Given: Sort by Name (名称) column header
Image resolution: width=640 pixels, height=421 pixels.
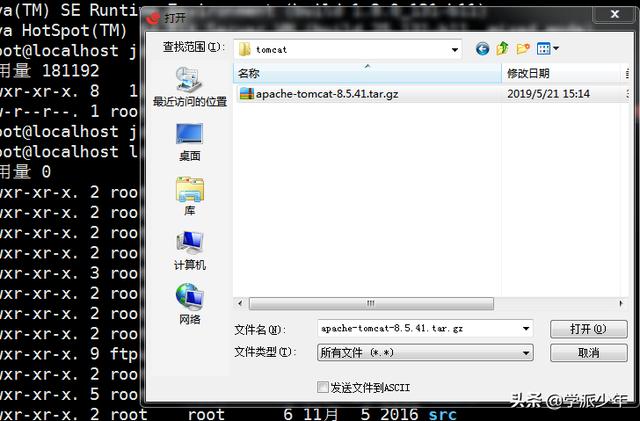Looking at the screenshot, I should click(367, 74).
